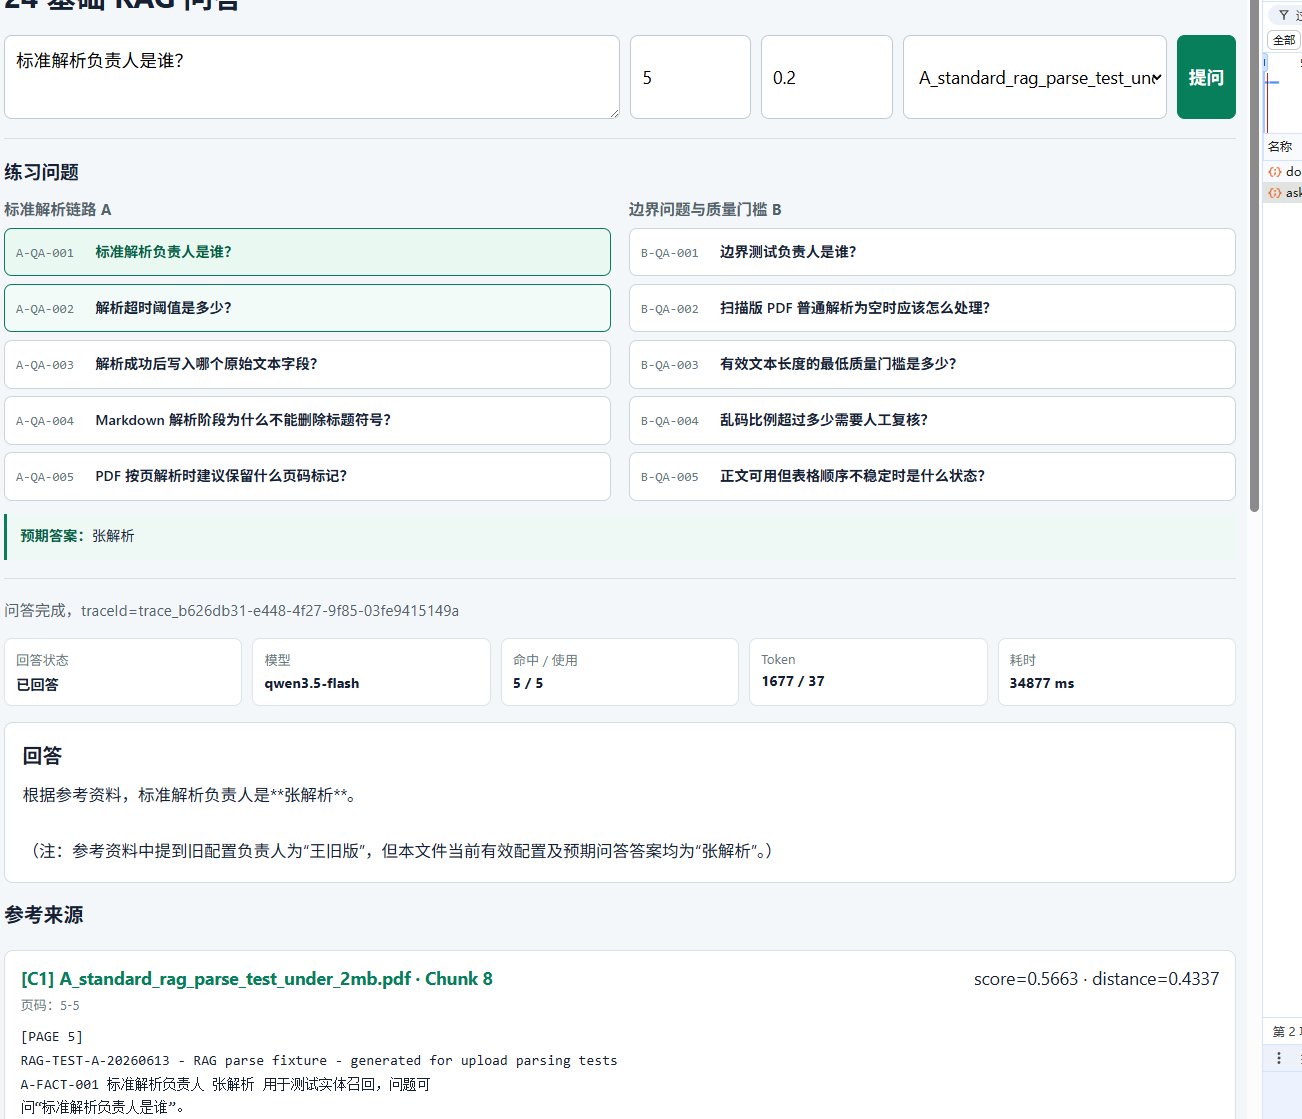Click the 耗时 34877 ms card

pyautogui.click(x=1117, y=672)
